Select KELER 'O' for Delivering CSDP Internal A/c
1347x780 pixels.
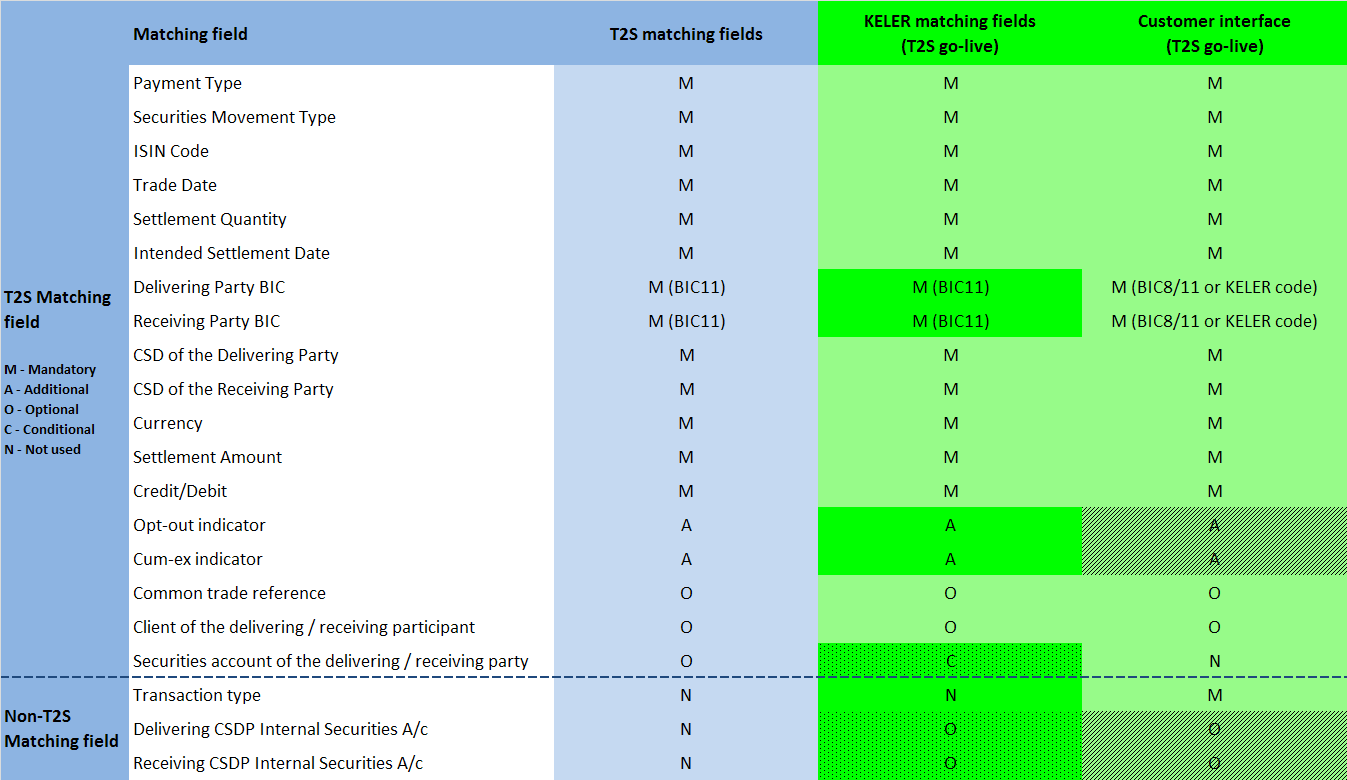coord(950,729)
